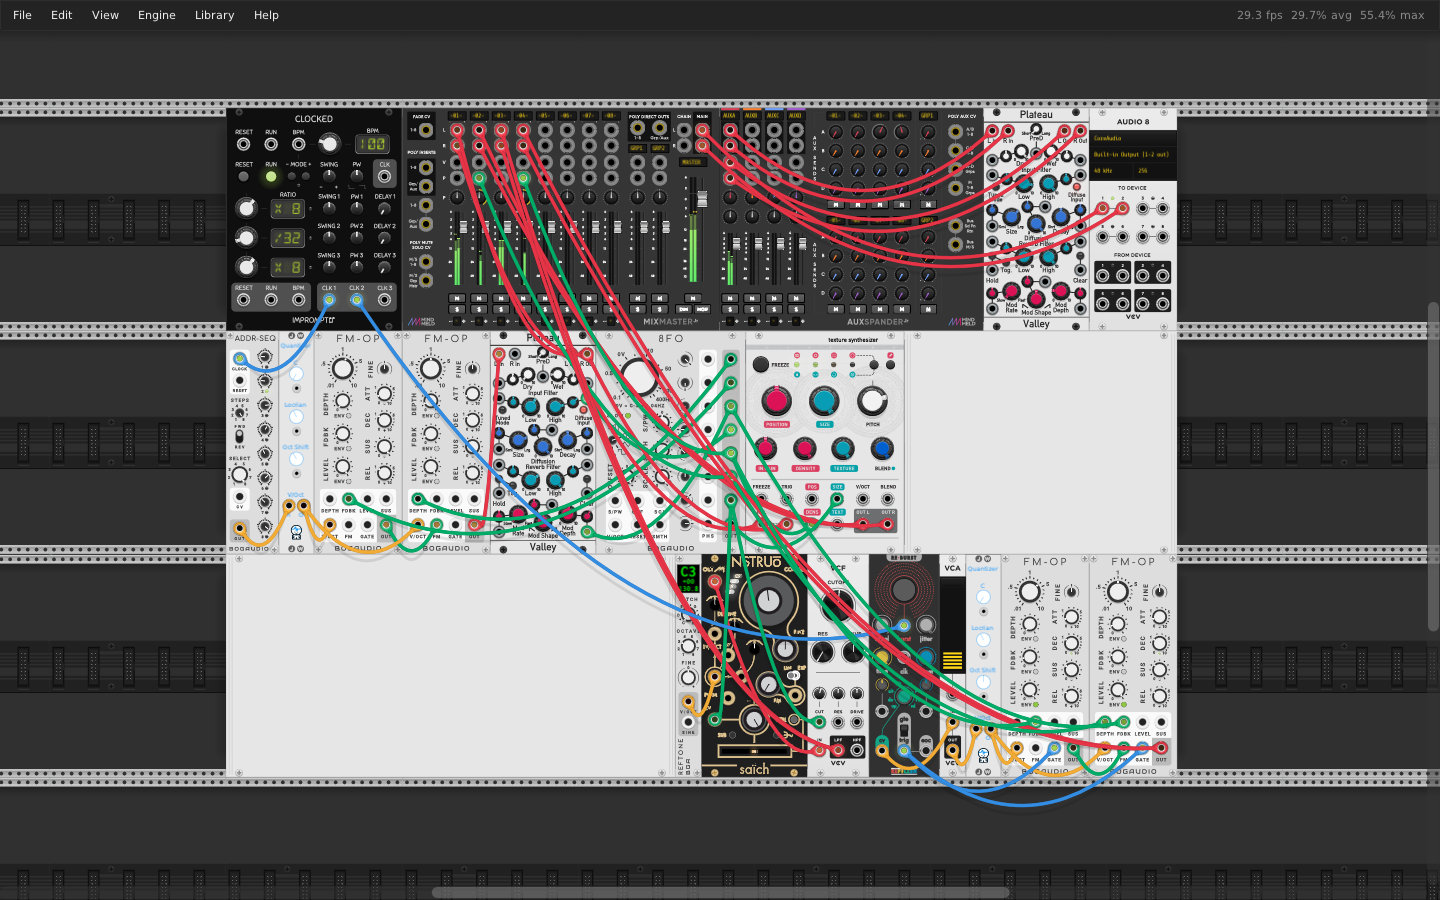Screen dimensions: 1440x900
Task: Open the 48 kHz sample rate dropdown
Action: point(1112,171)
